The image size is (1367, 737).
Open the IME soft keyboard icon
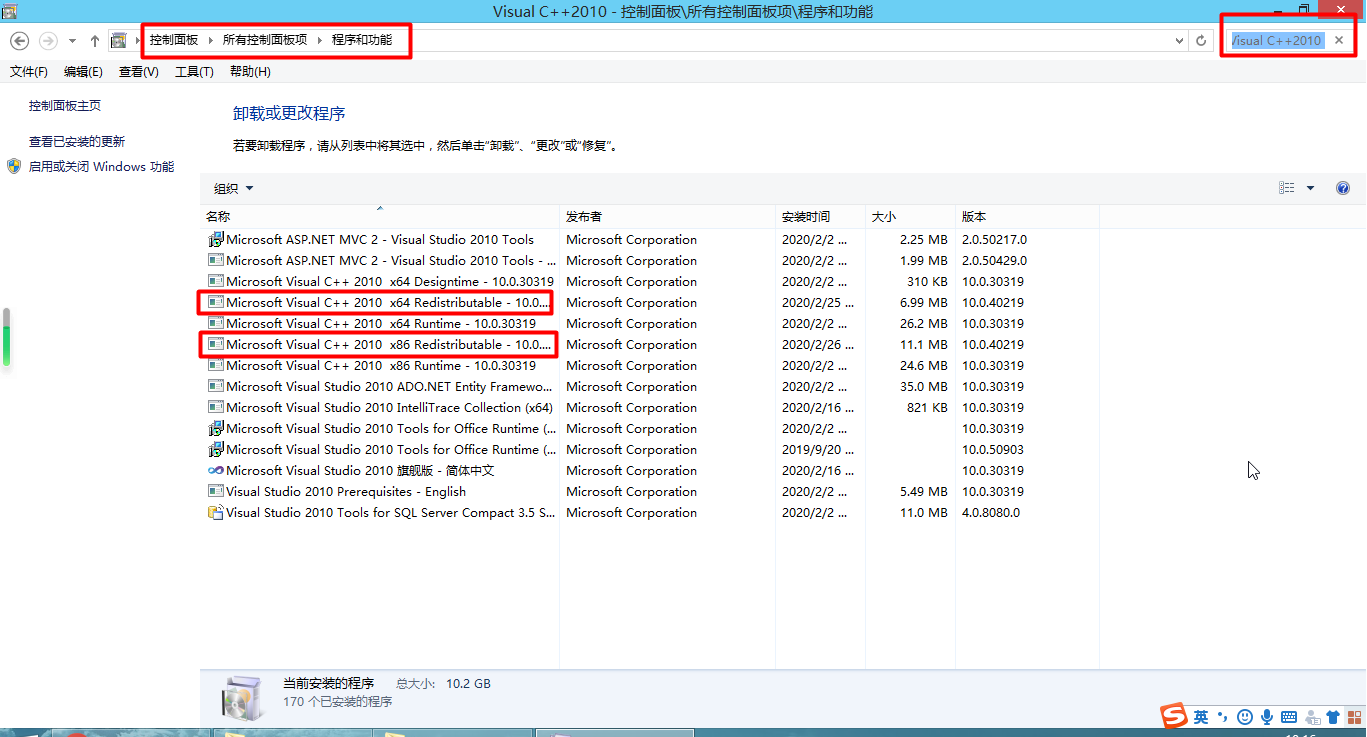1289,717
